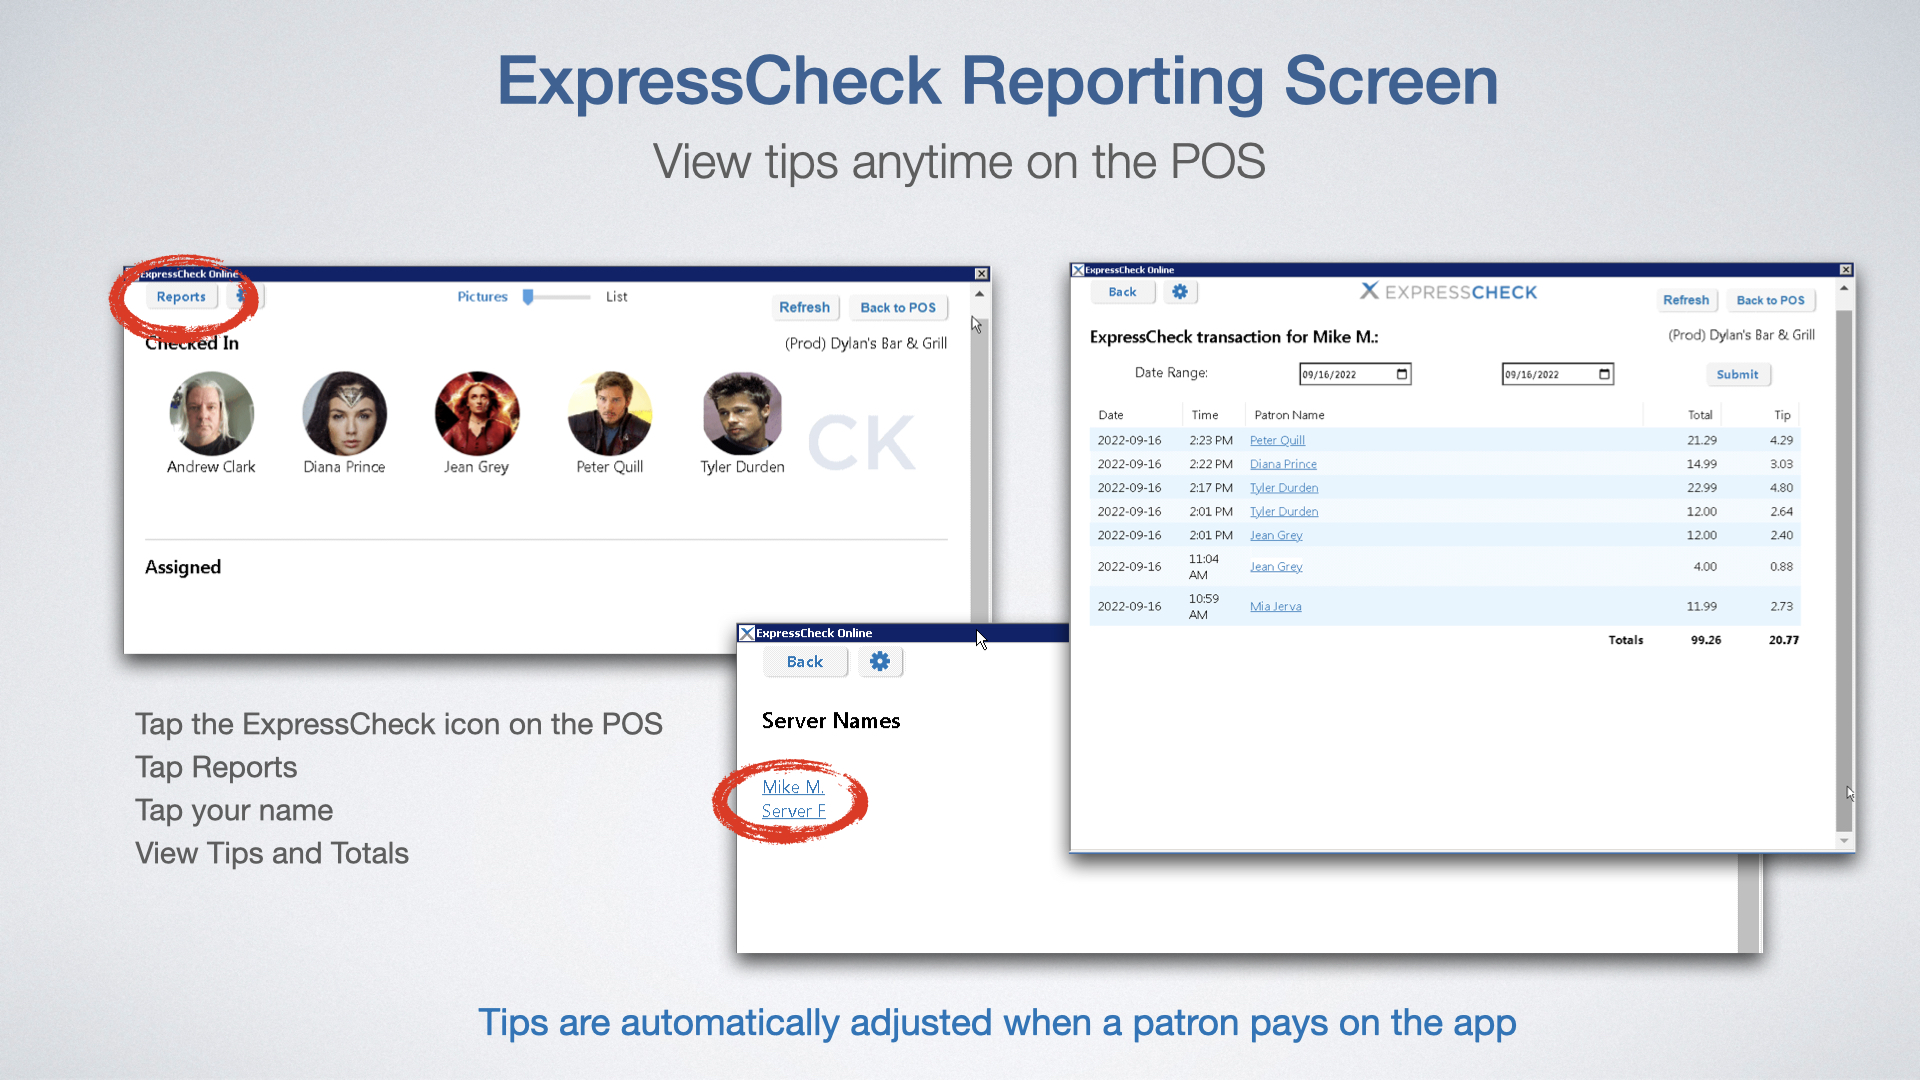Tap Tyler Durden's avatar
Screen dimensions: 1920x1080
click(742, 413)
